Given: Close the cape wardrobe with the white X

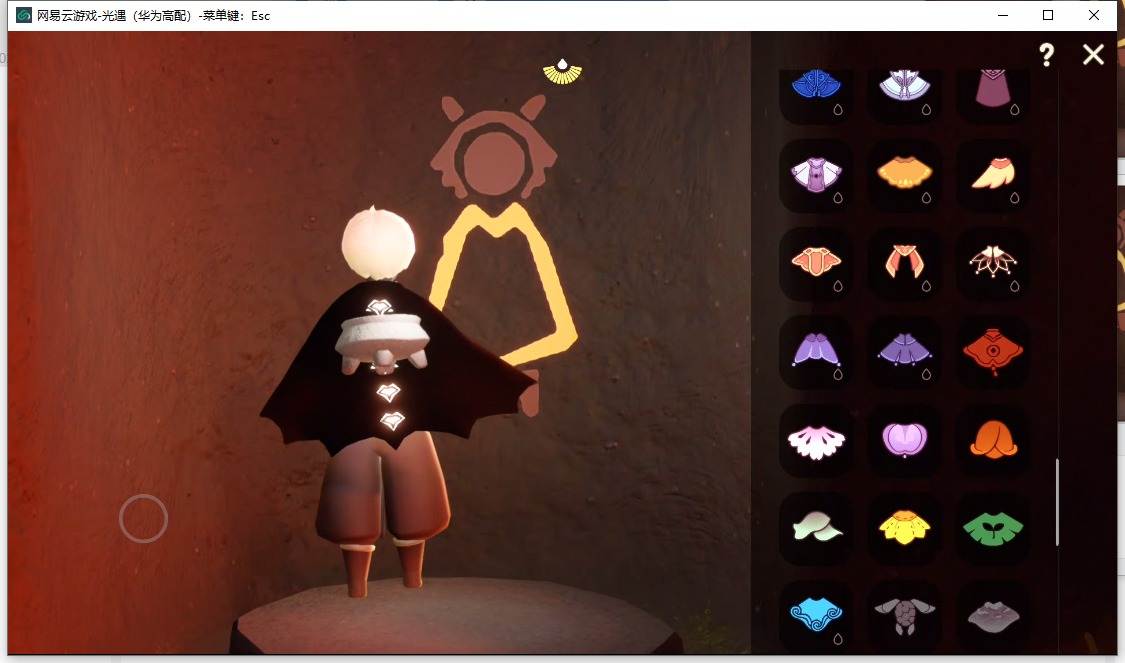Looking at the screenshot, I should click(x=1093, y=55).
